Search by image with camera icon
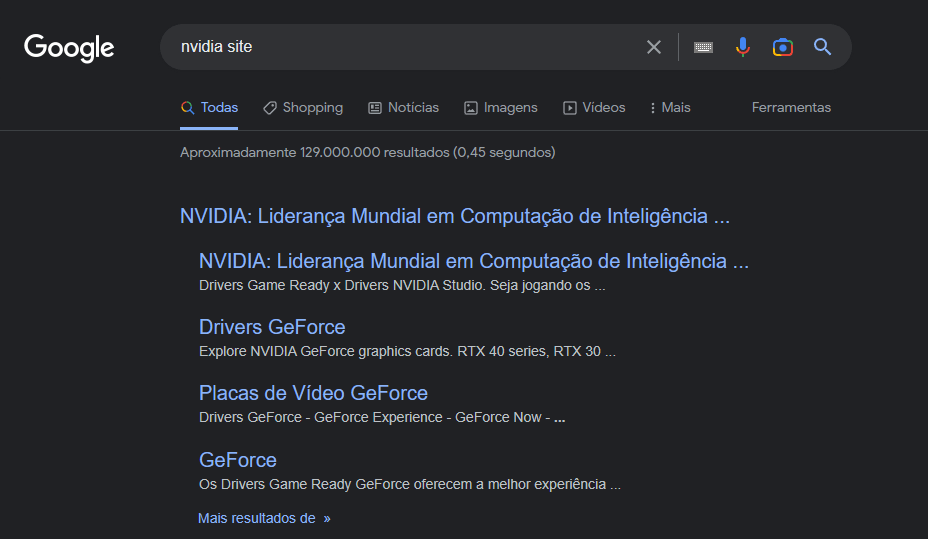Viewport: 928px width, 539px height. 782,47
